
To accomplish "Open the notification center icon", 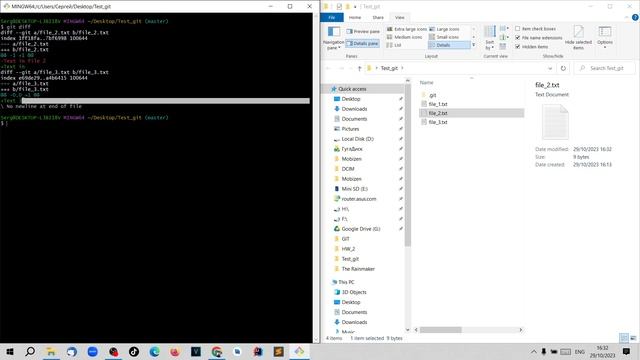I will [x=627, y=351].
